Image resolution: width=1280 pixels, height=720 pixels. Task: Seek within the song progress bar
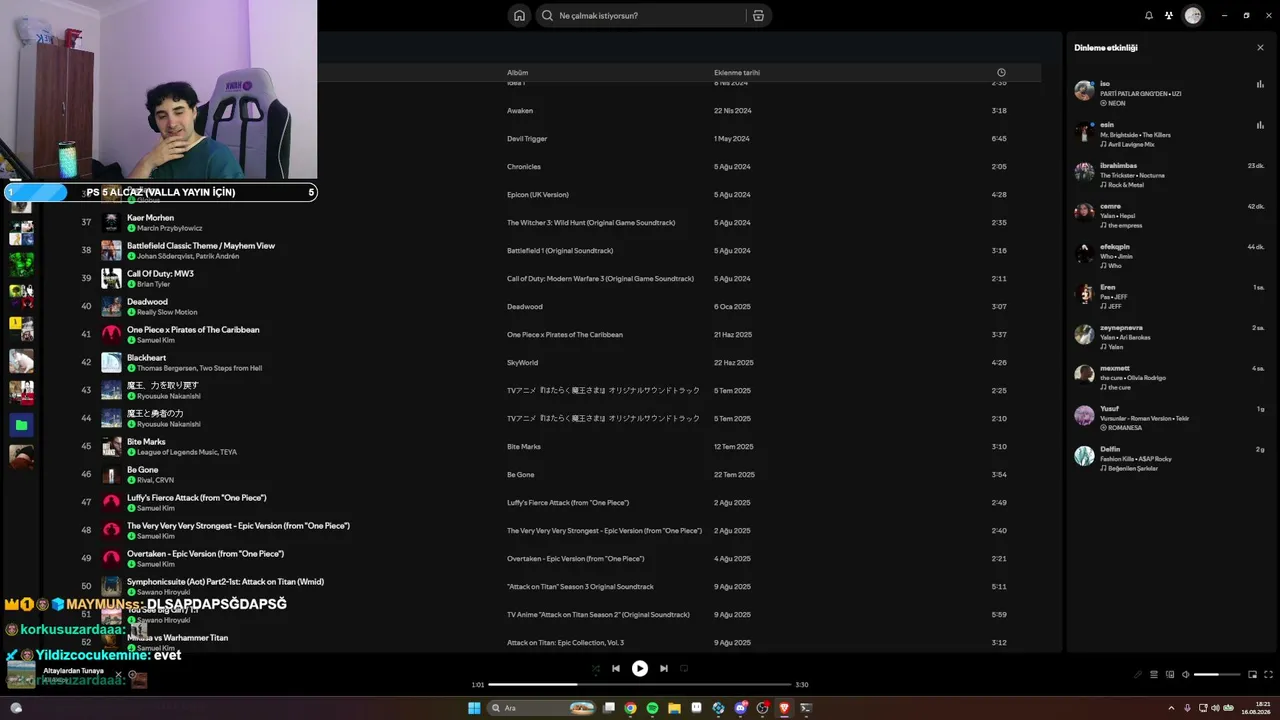[x=640, y=685]
